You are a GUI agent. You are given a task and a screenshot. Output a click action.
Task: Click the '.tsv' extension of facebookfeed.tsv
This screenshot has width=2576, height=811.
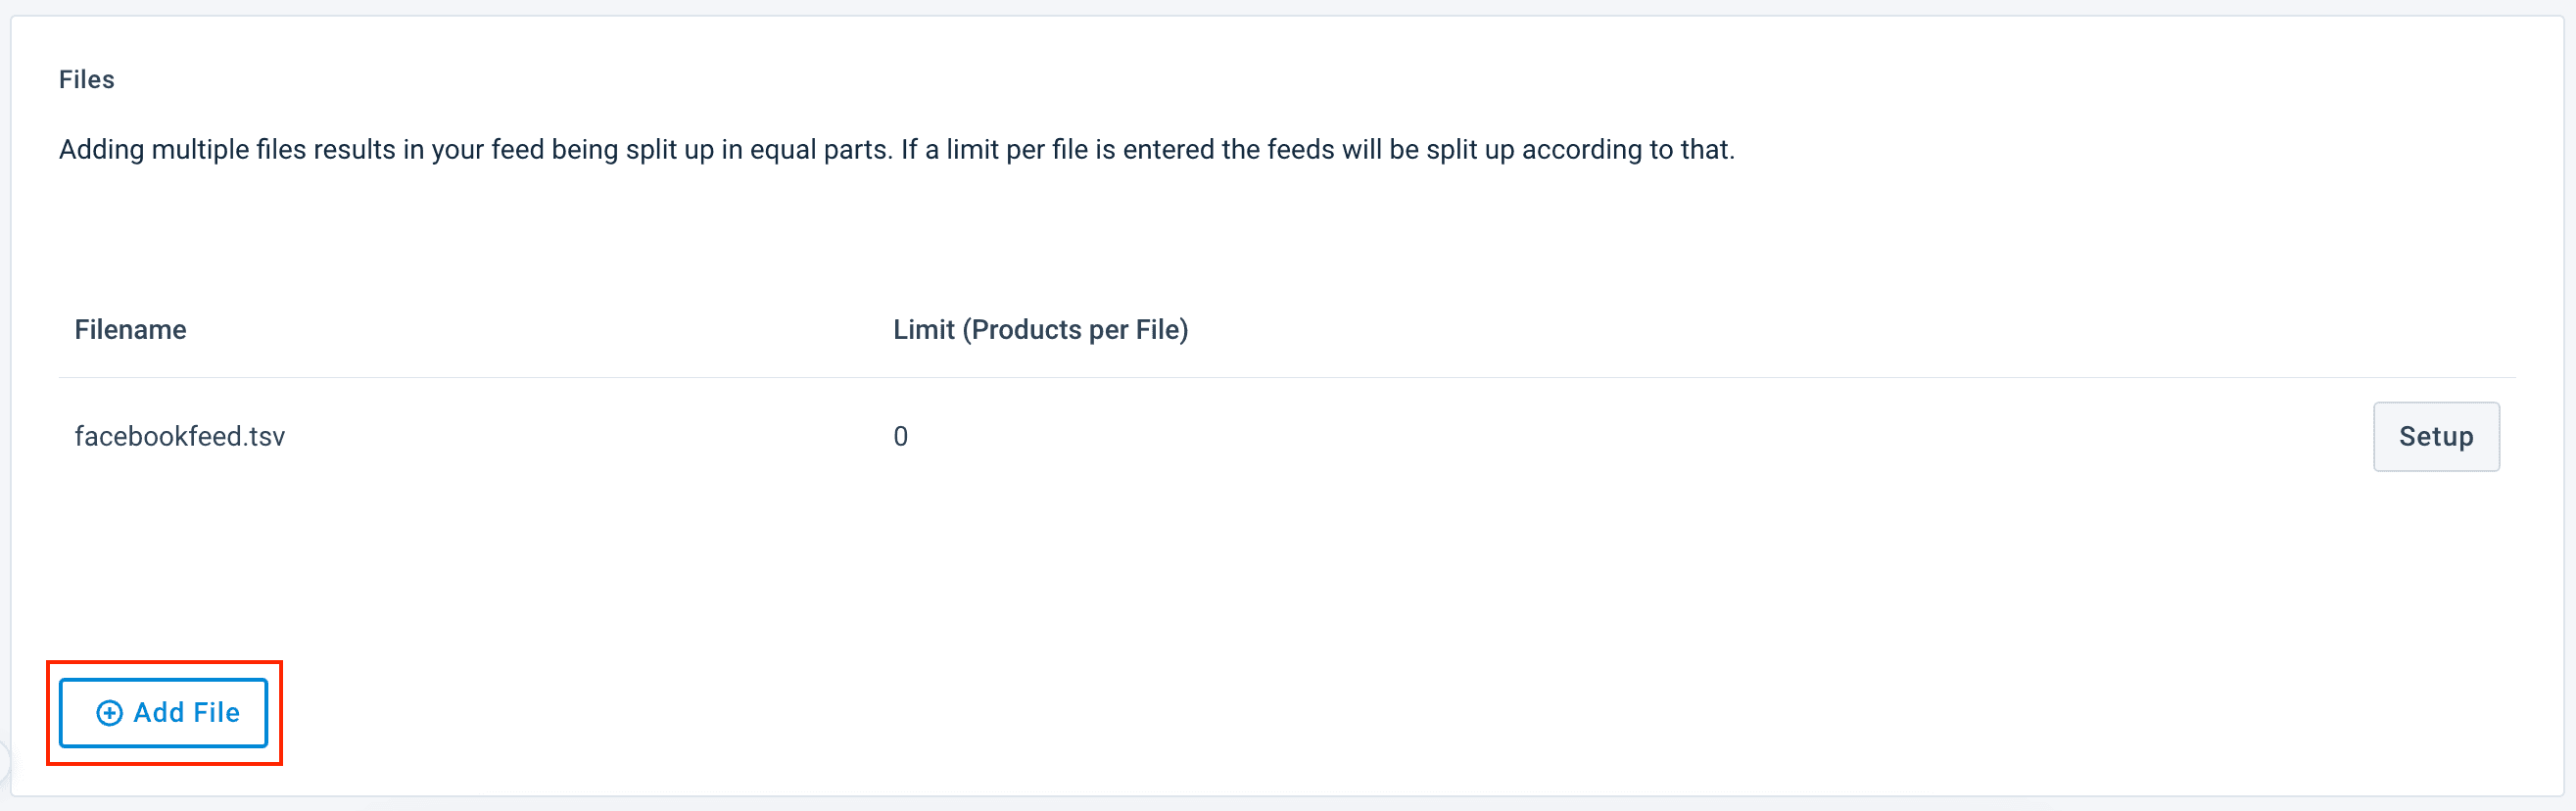(x=264, y=436)
